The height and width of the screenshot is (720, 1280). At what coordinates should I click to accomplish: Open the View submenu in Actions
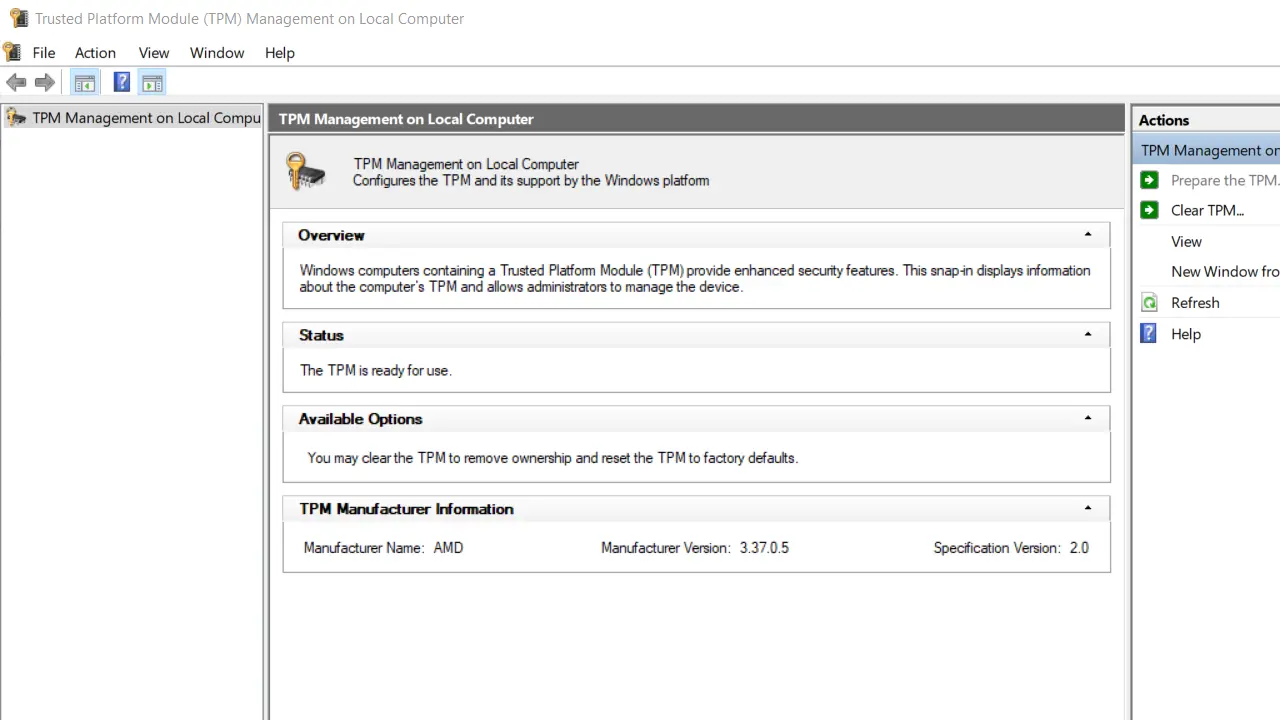click(1186, 241)
